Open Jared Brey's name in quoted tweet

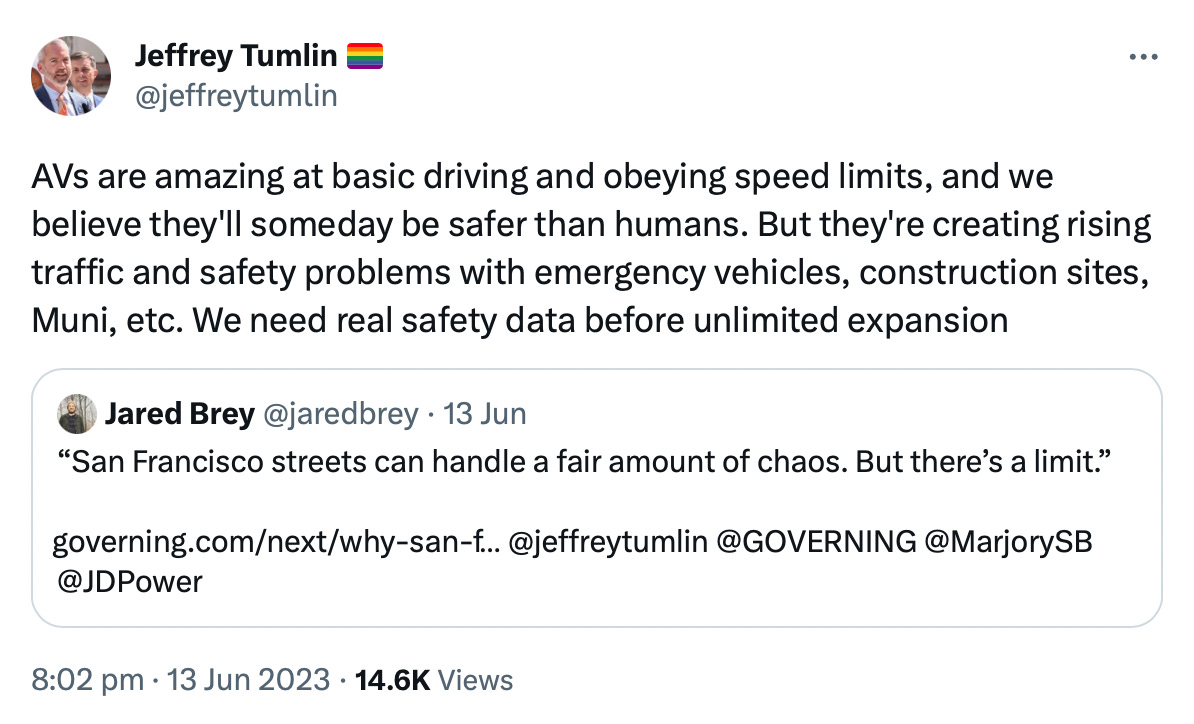[x=180, y=414]
